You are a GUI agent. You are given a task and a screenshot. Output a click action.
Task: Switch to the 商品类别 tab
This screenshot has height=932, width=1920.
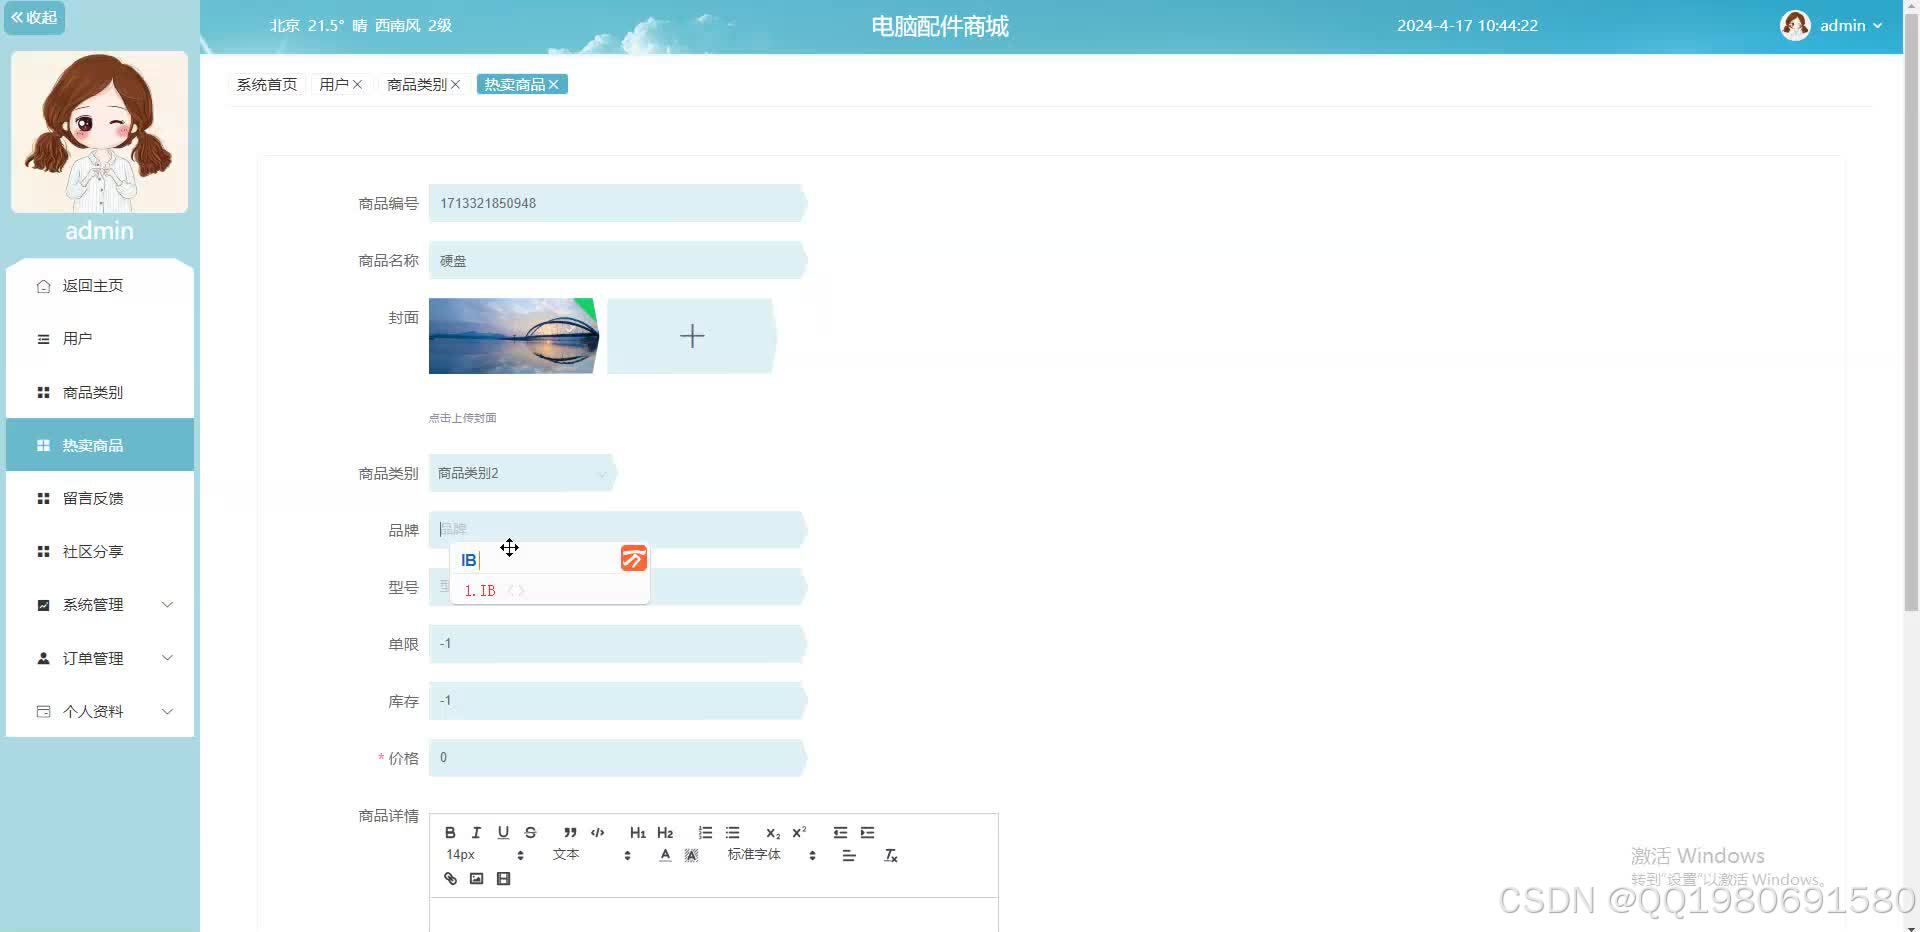coord(416,85)
